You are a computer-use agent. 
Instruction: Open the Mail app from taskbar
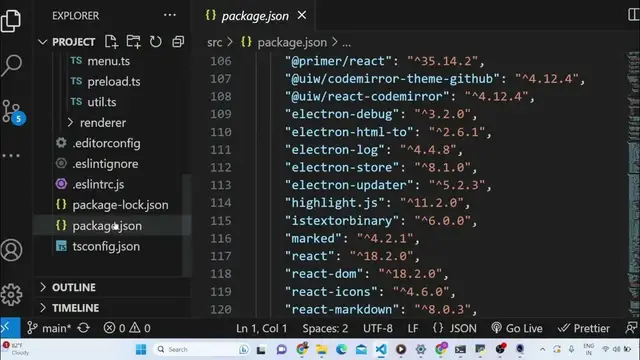pos(361,349)
